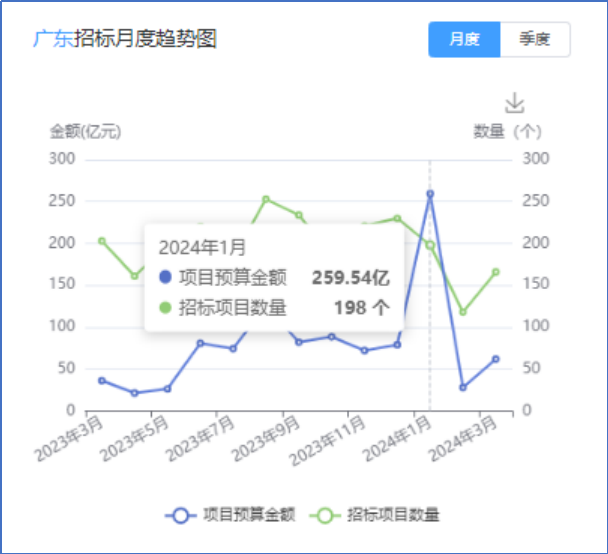Click the 2023年11月 x-axis label
The width and height of the screenshot is (608, 554).
(x=328, y=440)
